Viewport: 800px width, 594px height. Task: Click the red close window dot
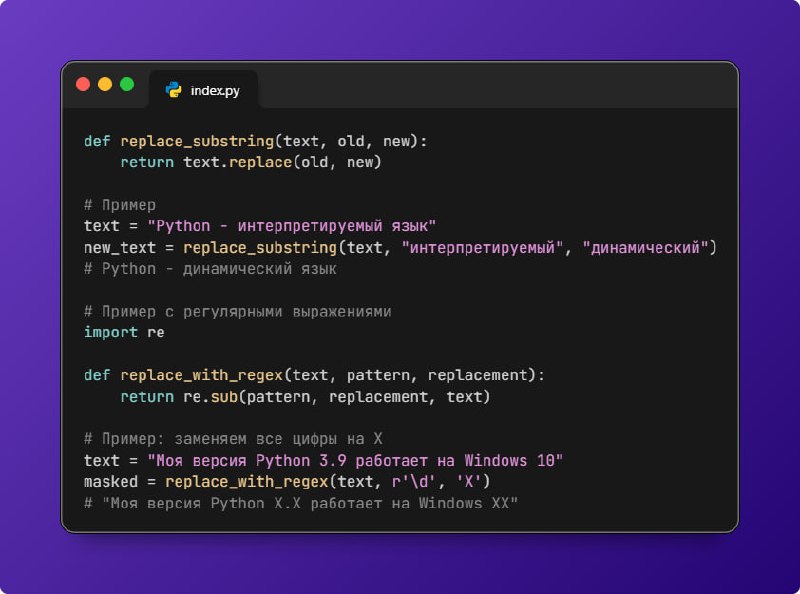(x=83, y=84)
